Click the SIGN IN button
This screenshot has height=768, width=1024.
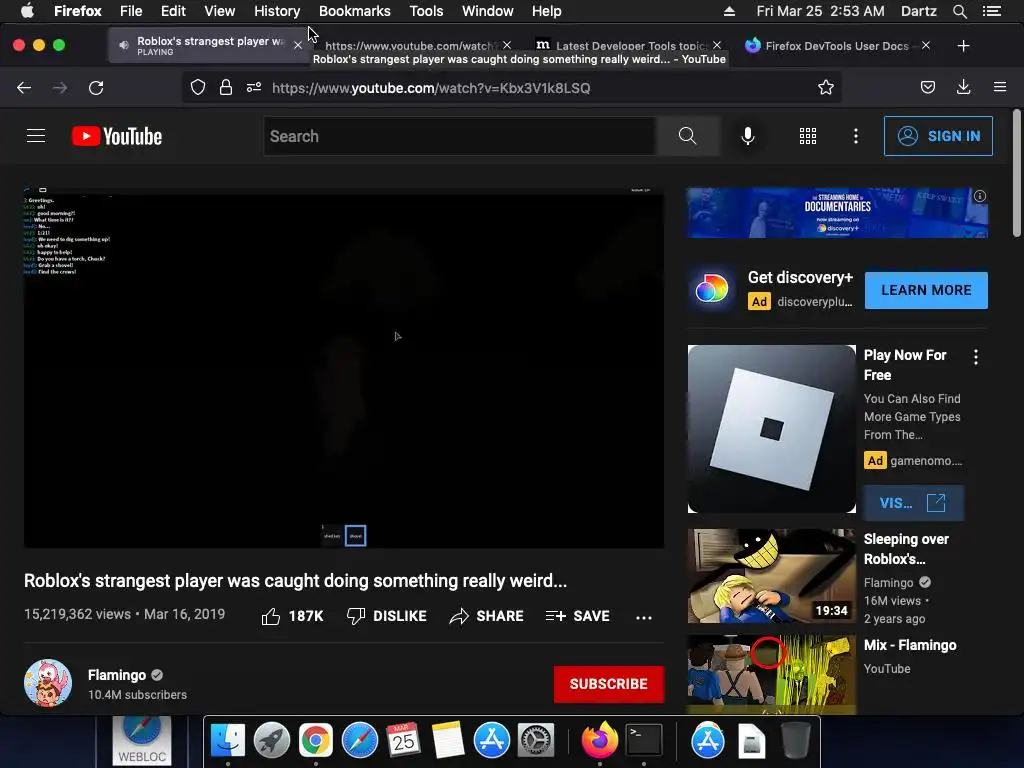pos(938,136)
